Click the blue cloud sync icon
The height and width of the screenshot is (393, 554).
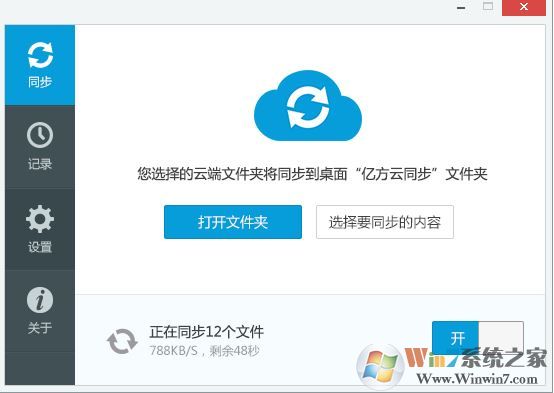coord(308,106)
